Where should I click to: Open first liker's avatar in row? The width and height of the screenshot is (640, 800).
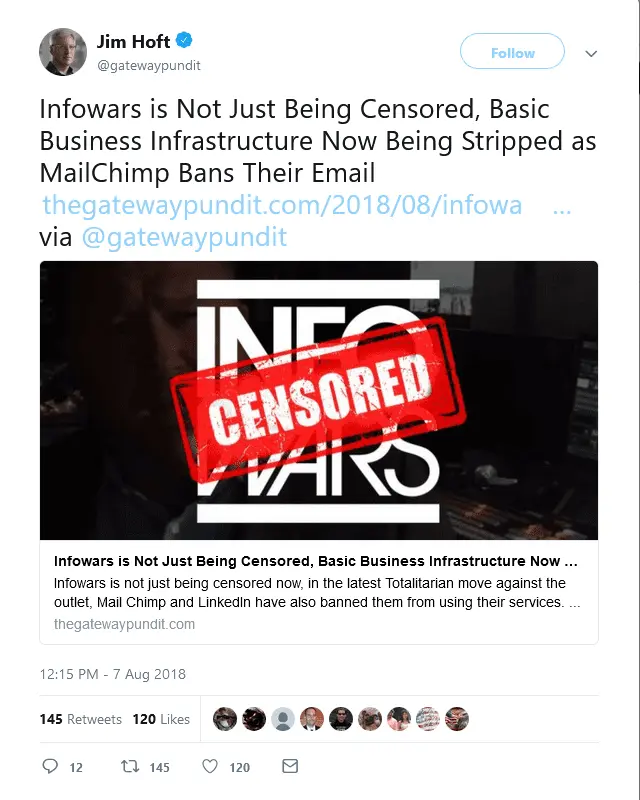[x=225, y=719]
